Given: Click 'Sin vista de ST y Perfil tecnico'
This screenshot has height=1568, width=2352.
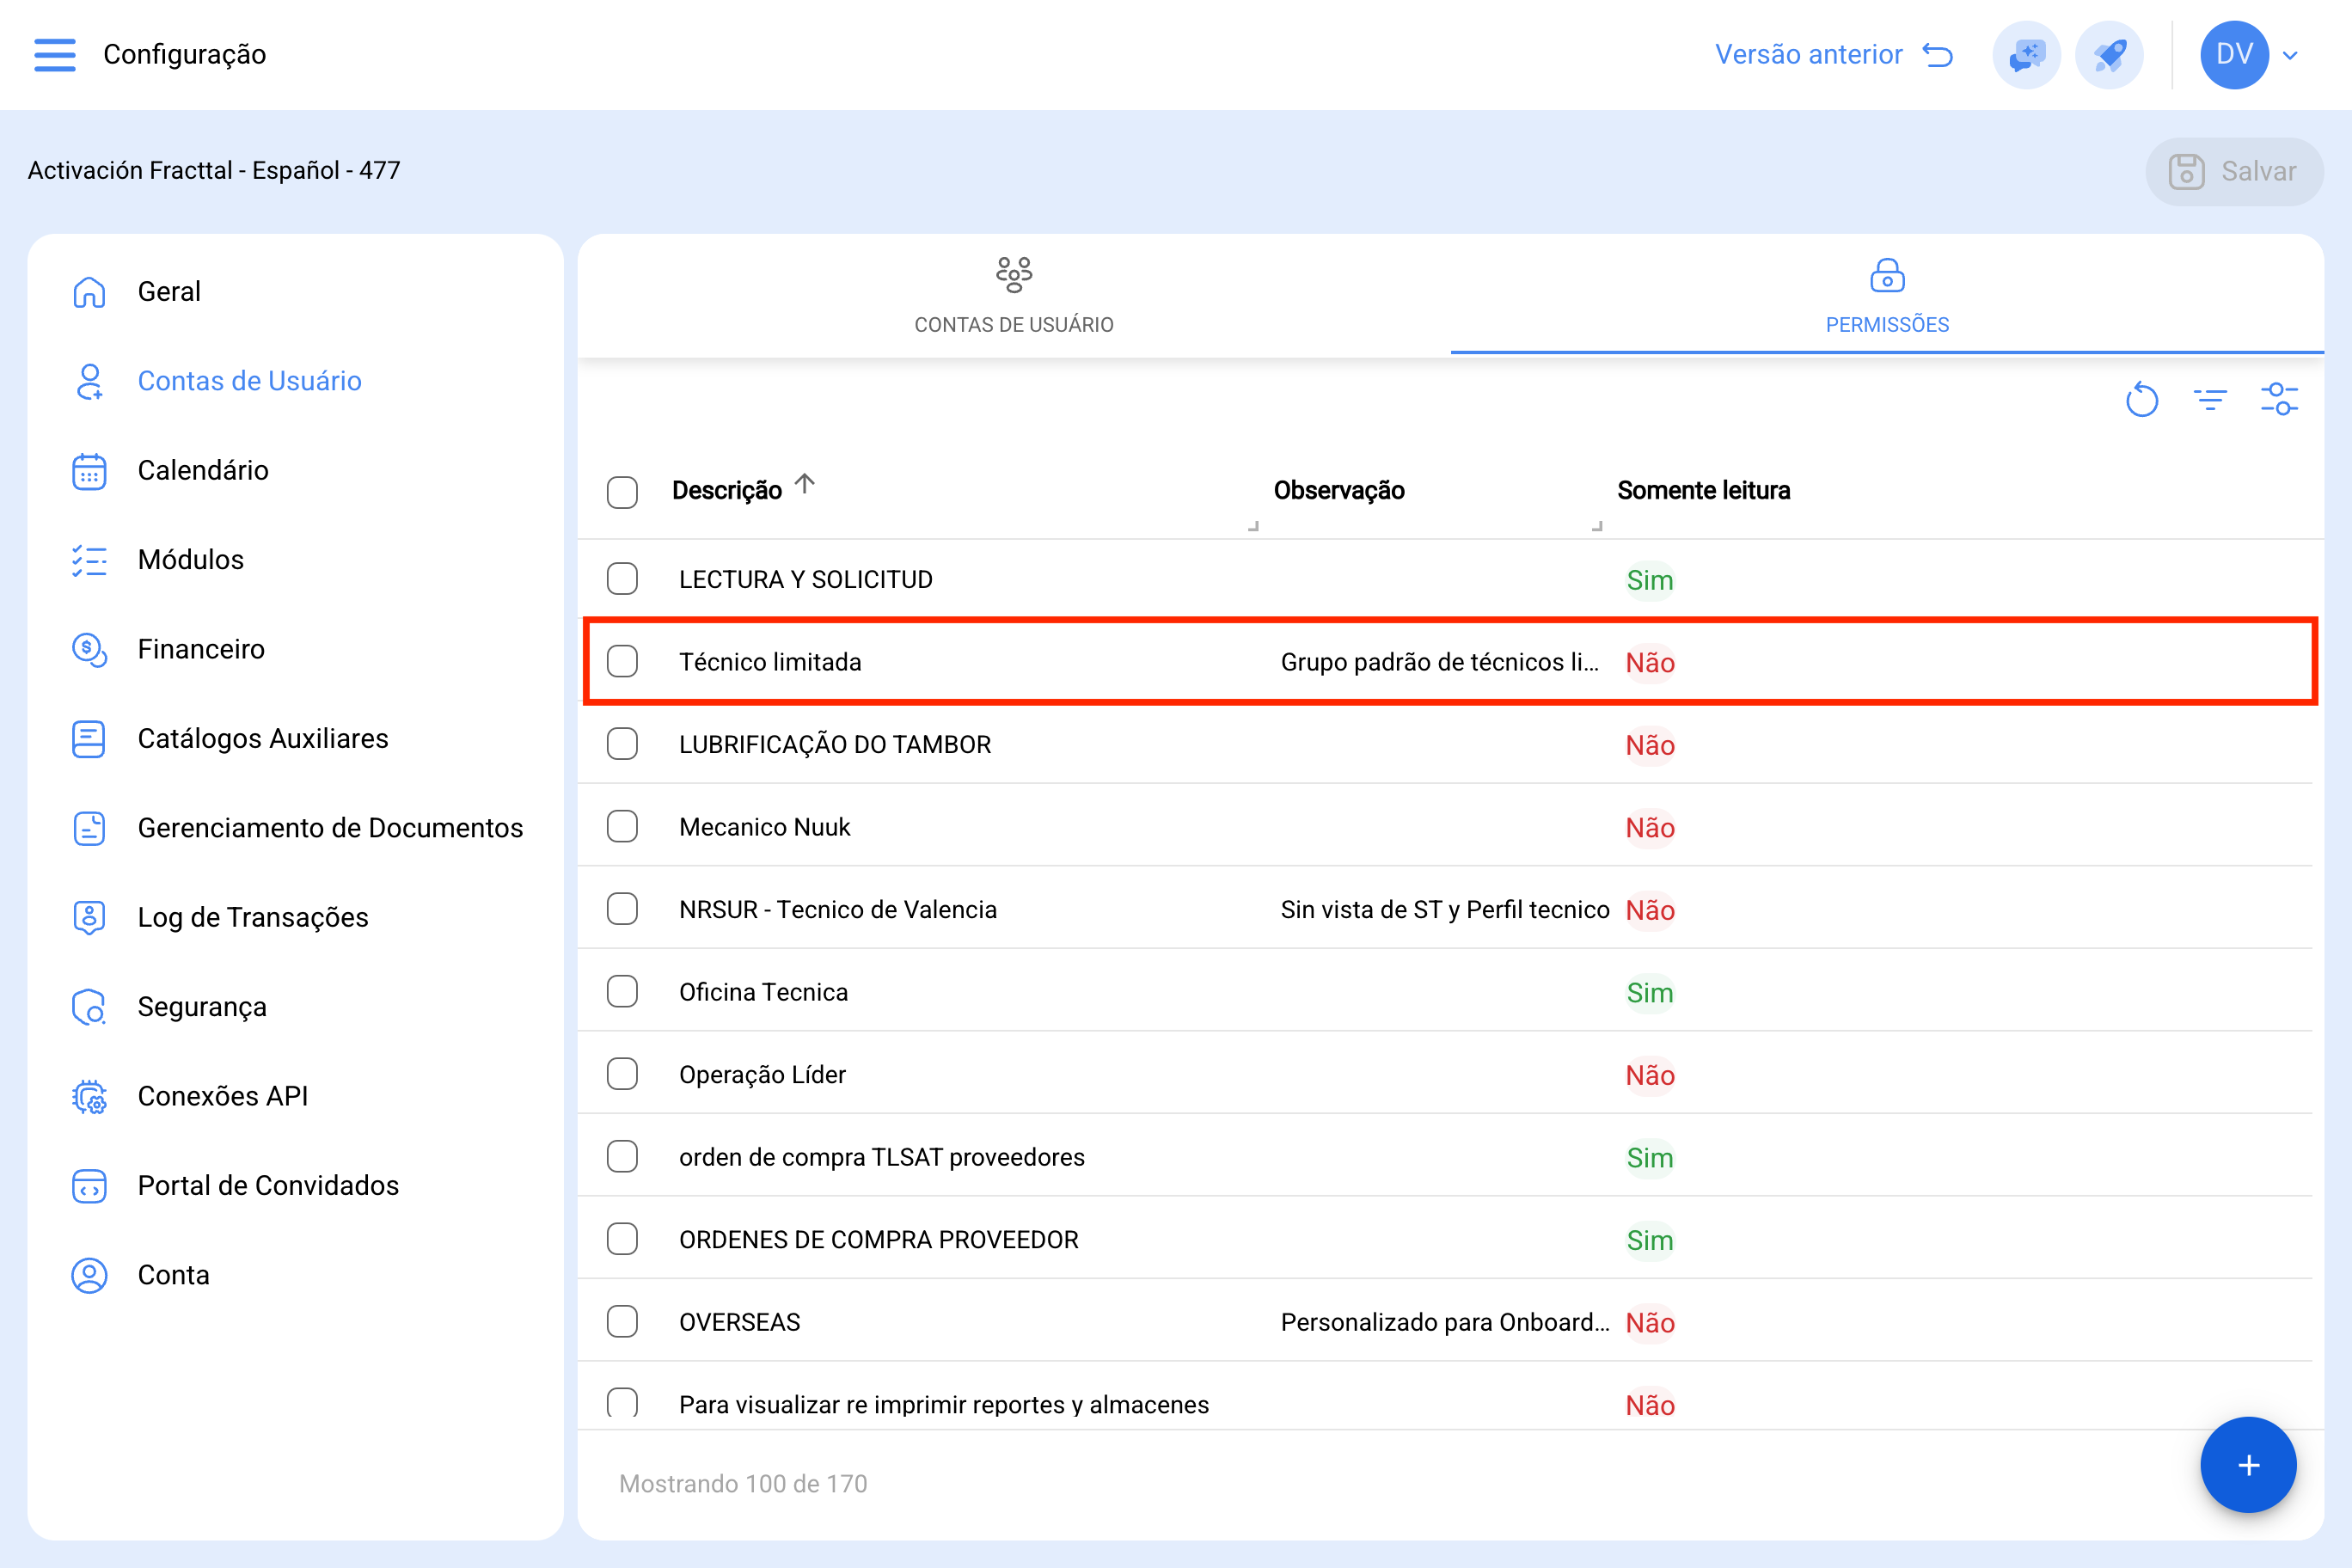Looking at the screenshot, I should (1445, 910).
